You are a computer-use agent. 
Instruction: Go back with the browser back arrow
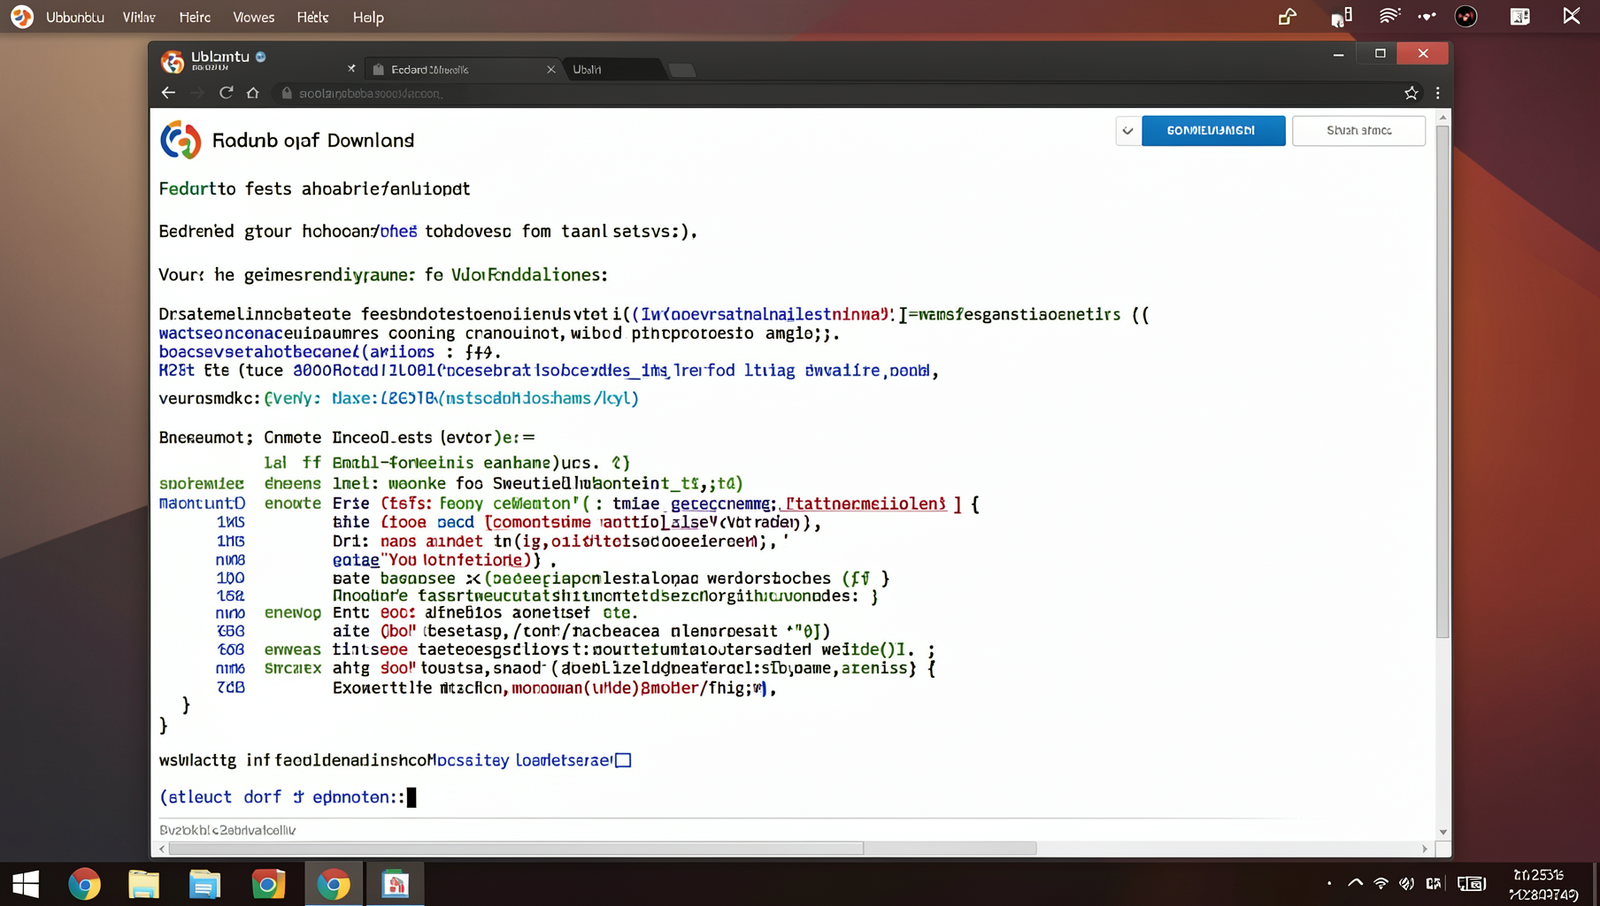point(168,93)
